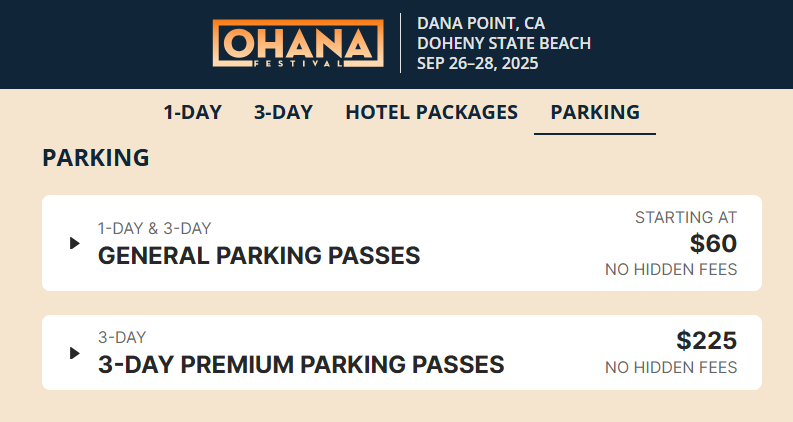Select the HOTEL PACKAGES tab
Screen dimensions: 793x422
tap(431, 112)
